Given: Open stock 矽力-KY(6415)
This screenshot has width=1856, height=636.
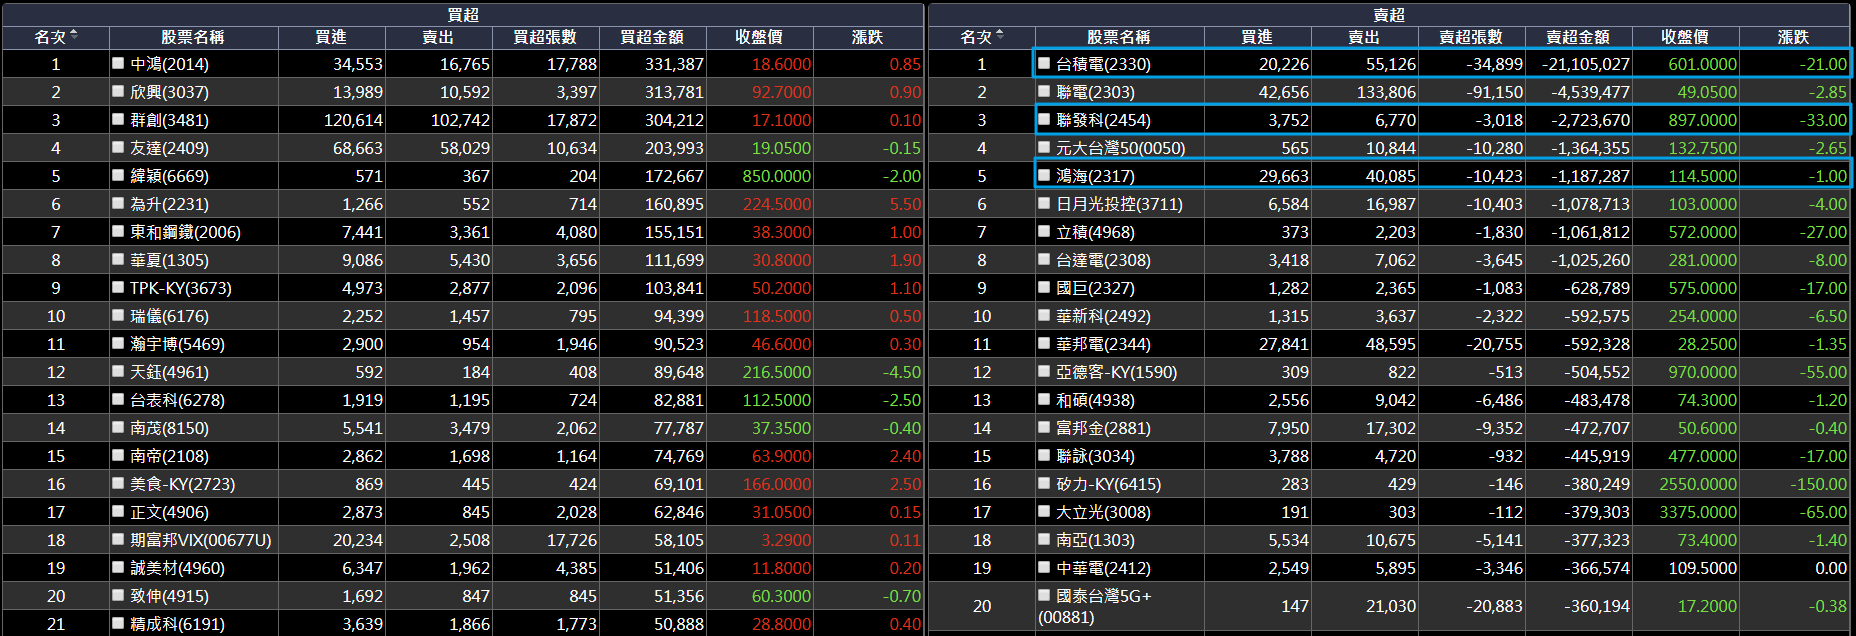Looking at the screenshot, I should pos(1109,484).
